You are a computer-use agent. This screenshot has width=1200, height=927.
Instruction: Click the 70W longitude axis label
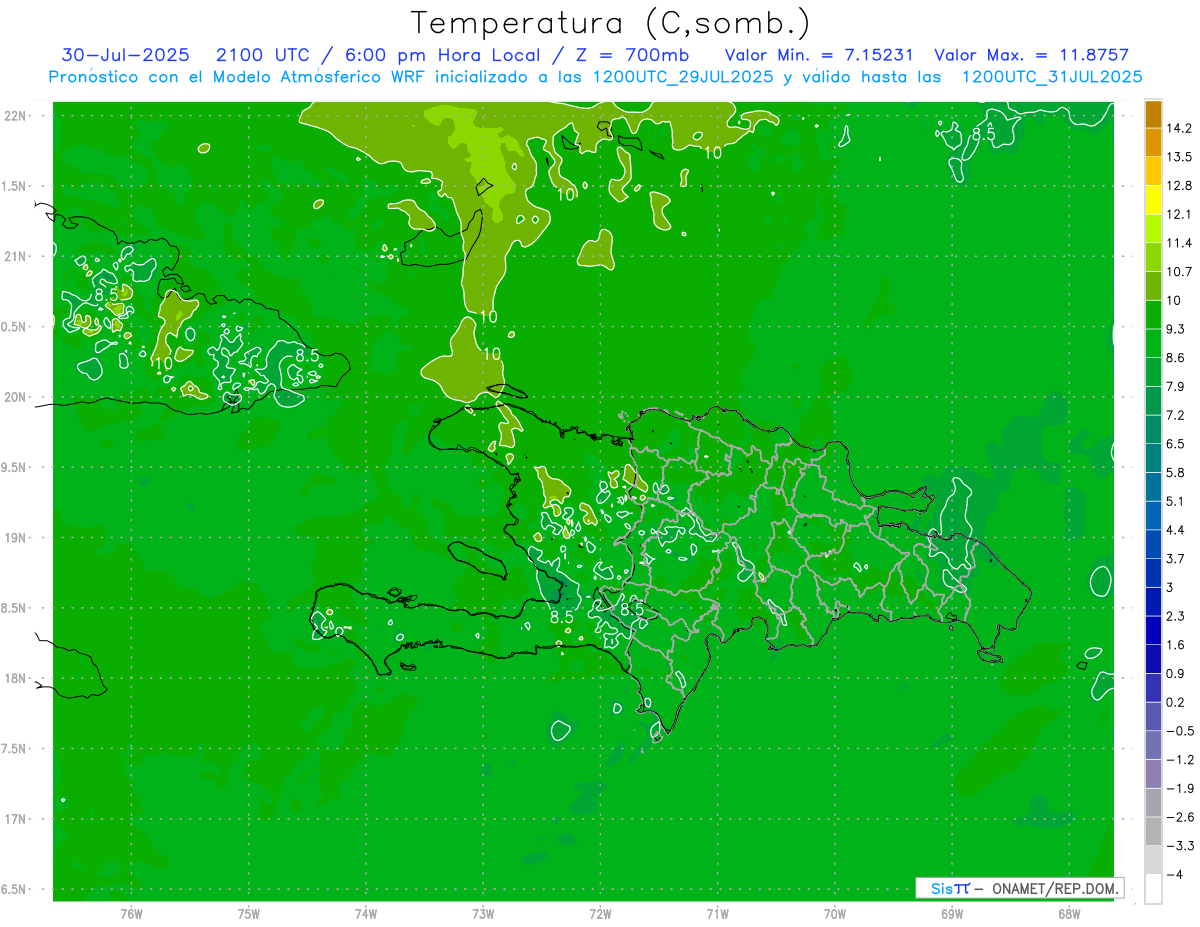coord(835,914)
